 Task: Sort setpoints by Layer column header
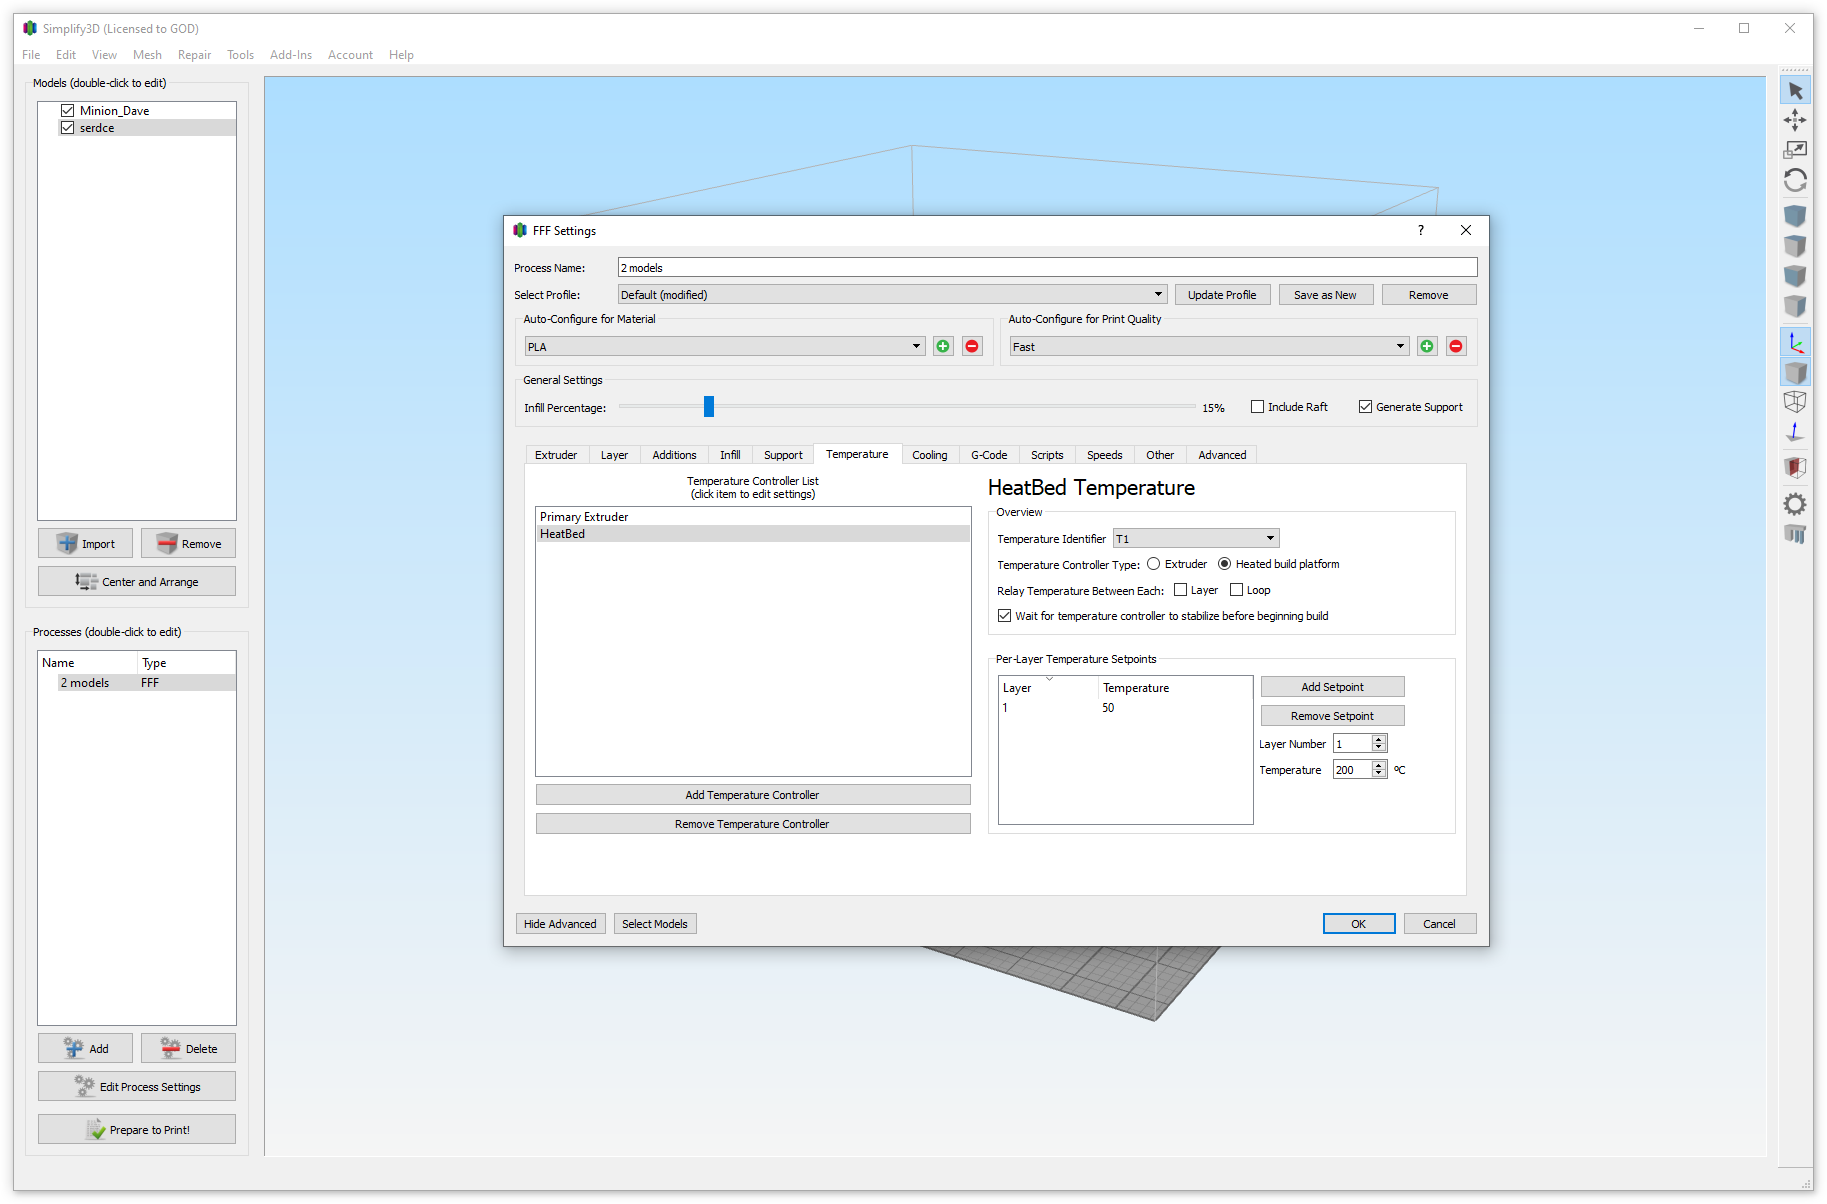1048,688
